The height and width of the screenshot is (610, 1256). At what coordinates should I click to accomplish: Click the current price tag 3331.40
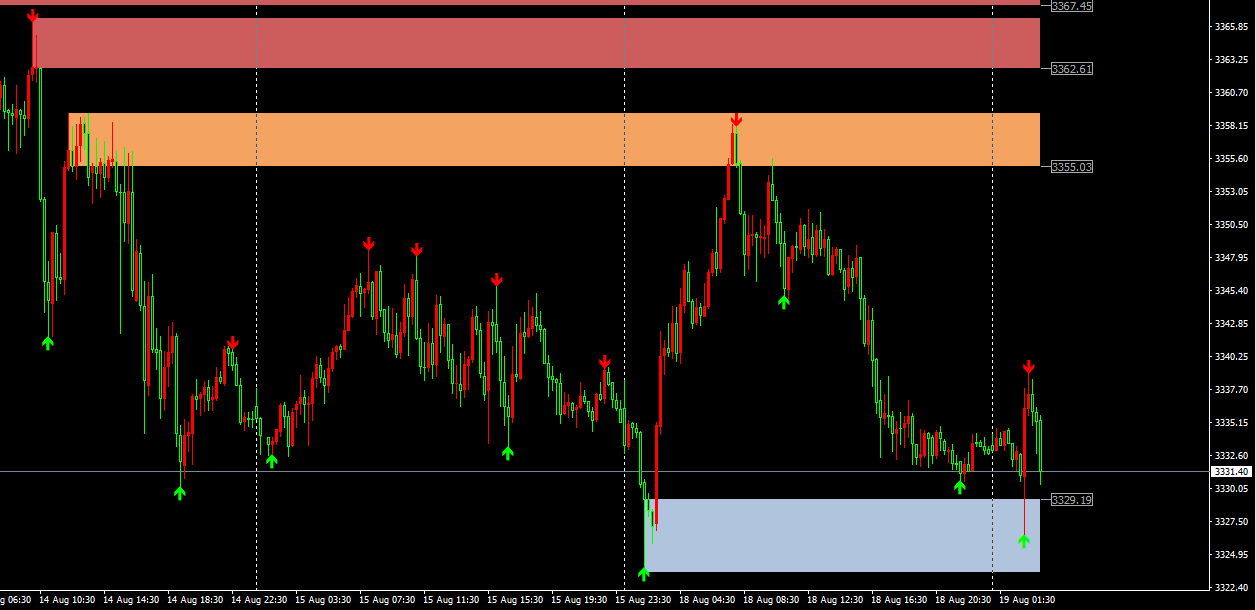click(x=1230, y=471)
